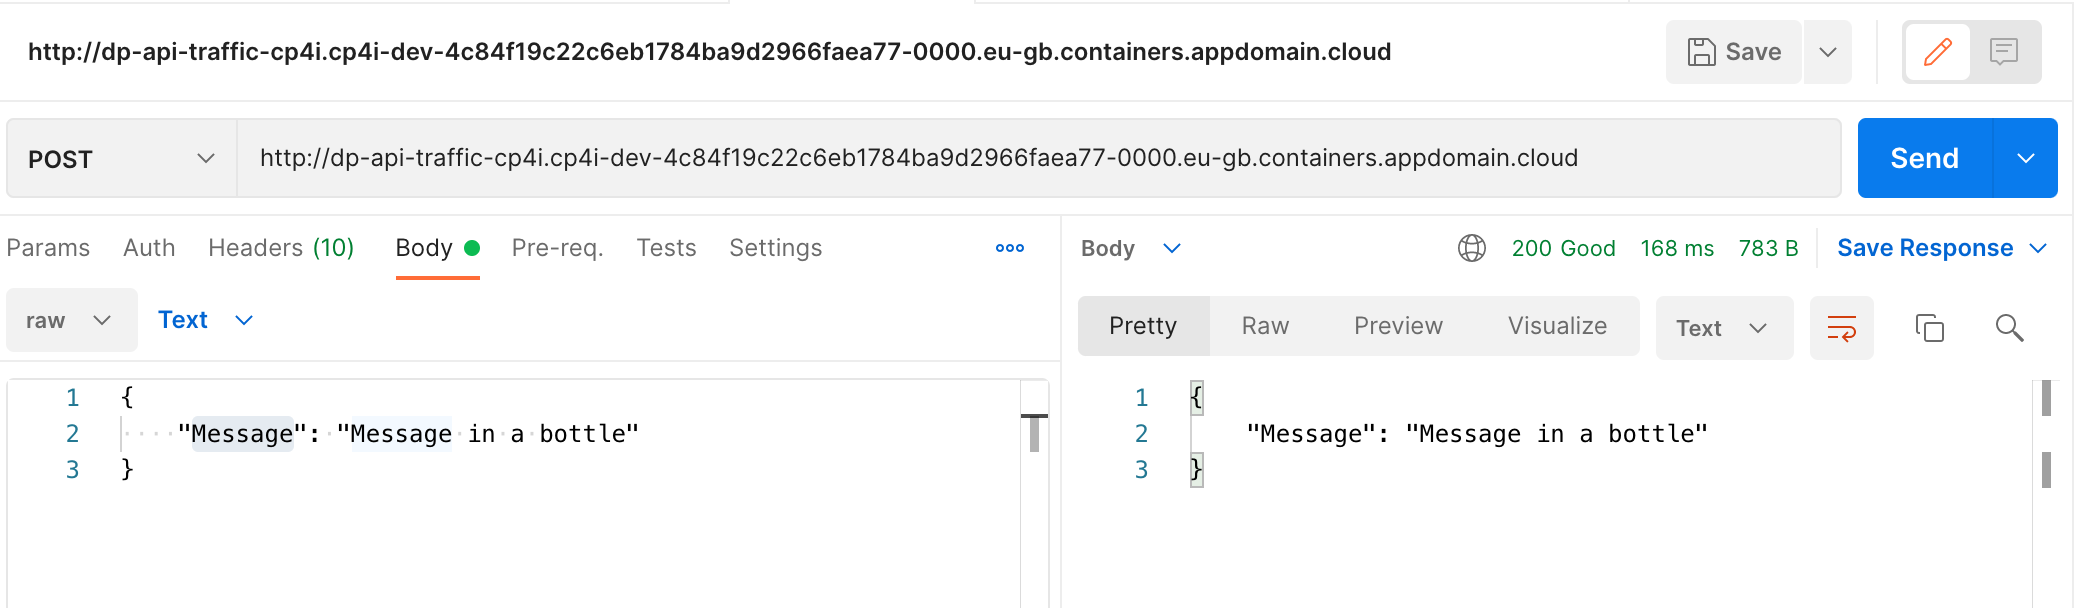Copy response with the copy icon
2074x608 pixels.
[1929, 328]
